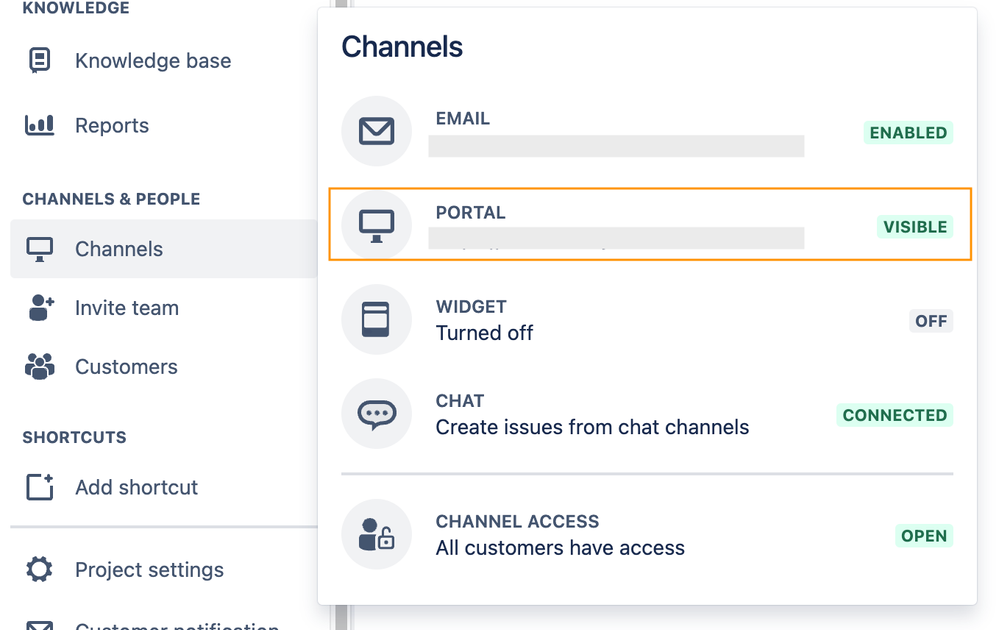Click the Widget OFF status badge
This screenshot has height=630, width=999.
pos(931,321)
